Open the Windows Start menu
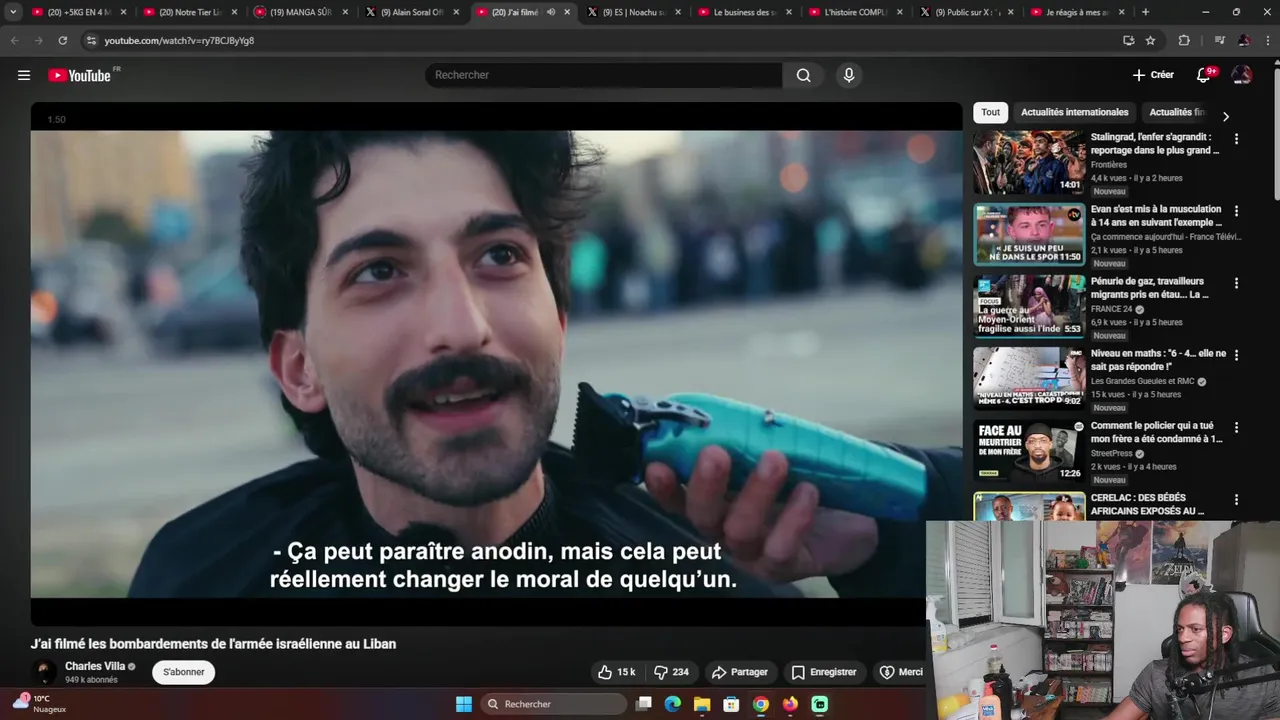 click(464, 704)
